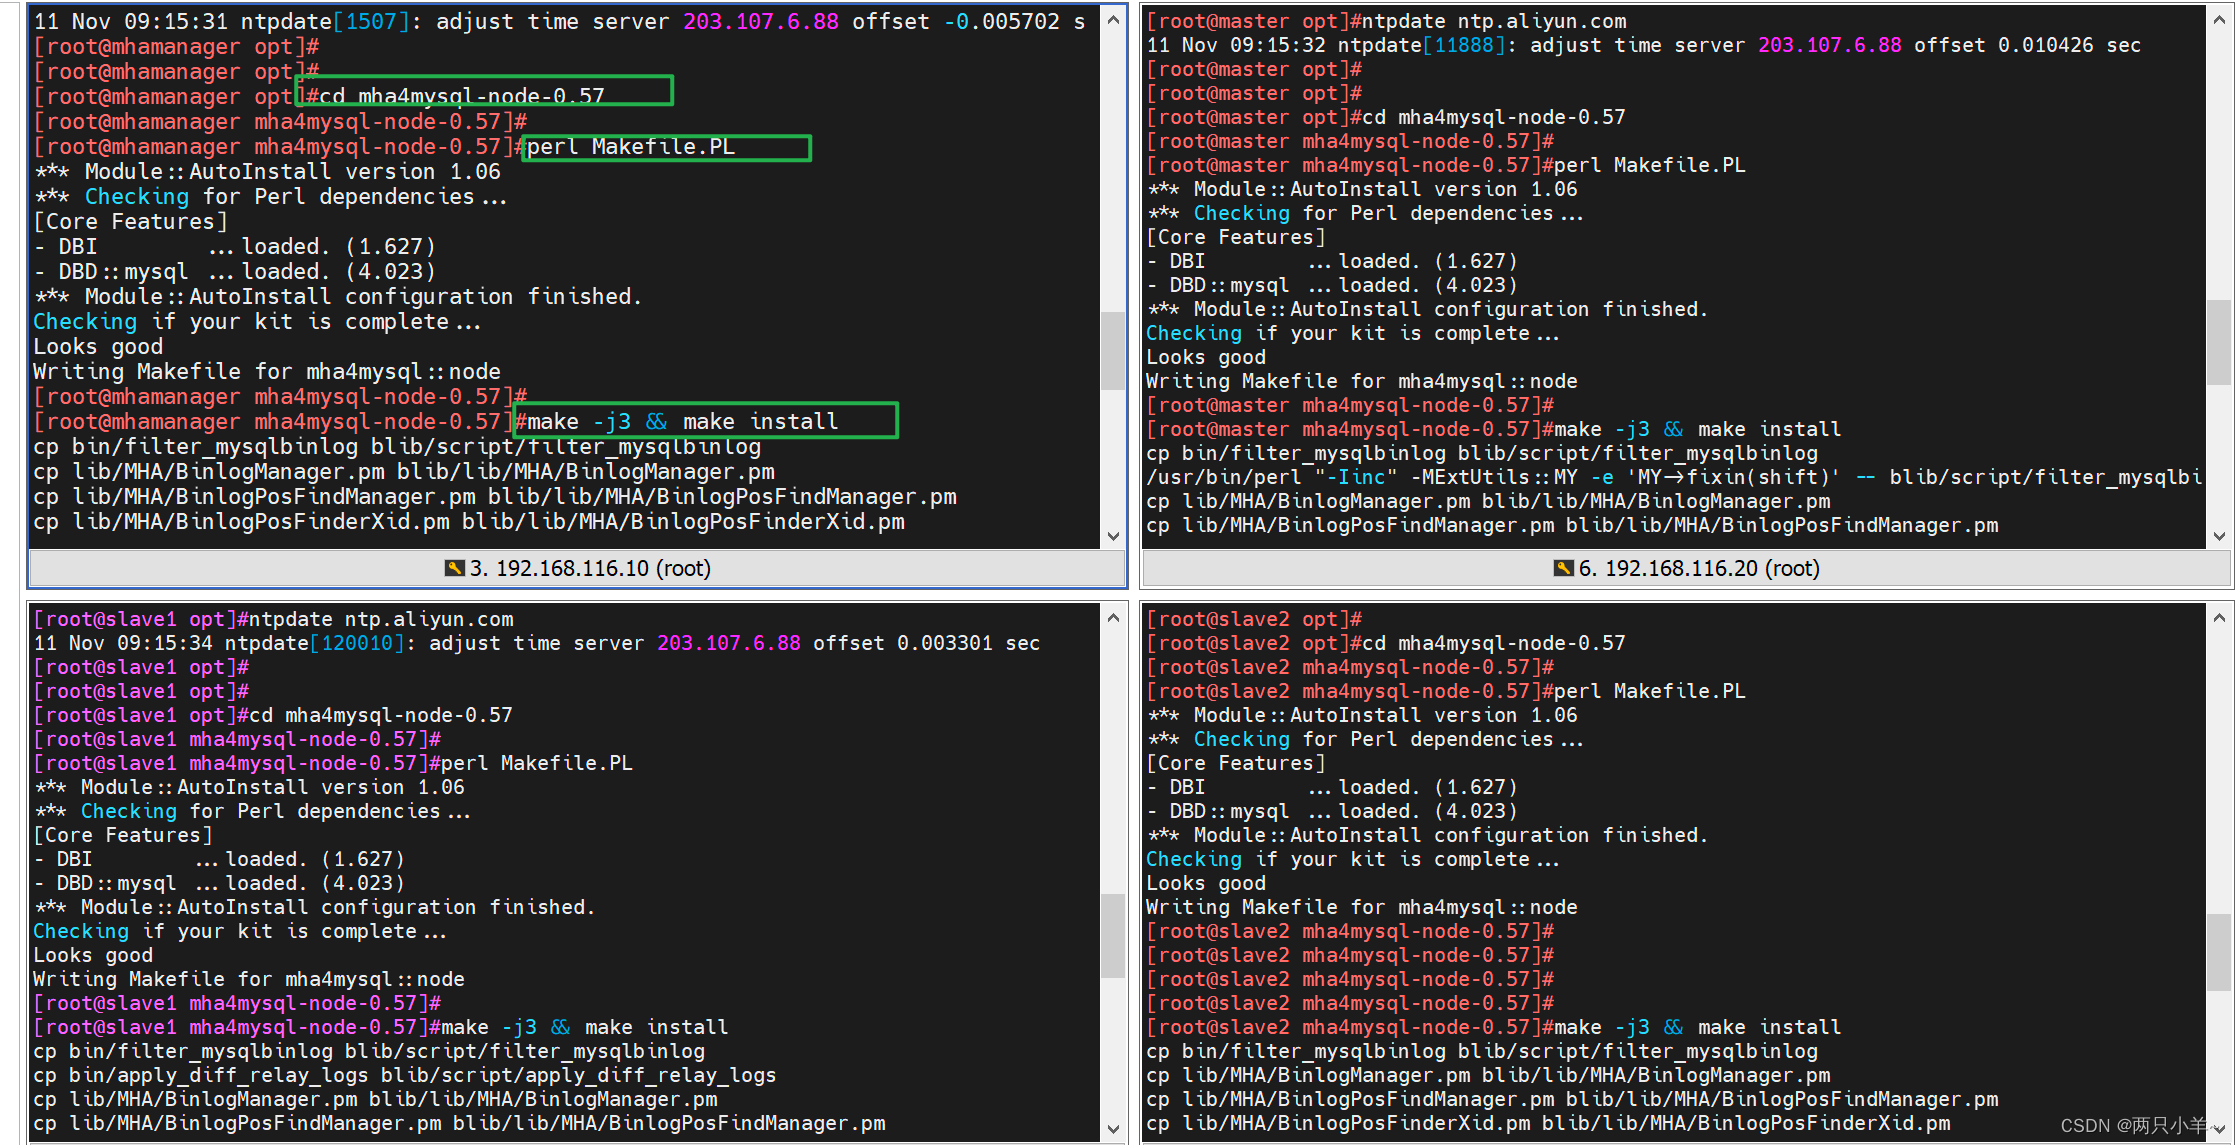
Task: Click 'ntpdate ntp.aliyun.com' command in slave1 pane
Action: (381, 619)
